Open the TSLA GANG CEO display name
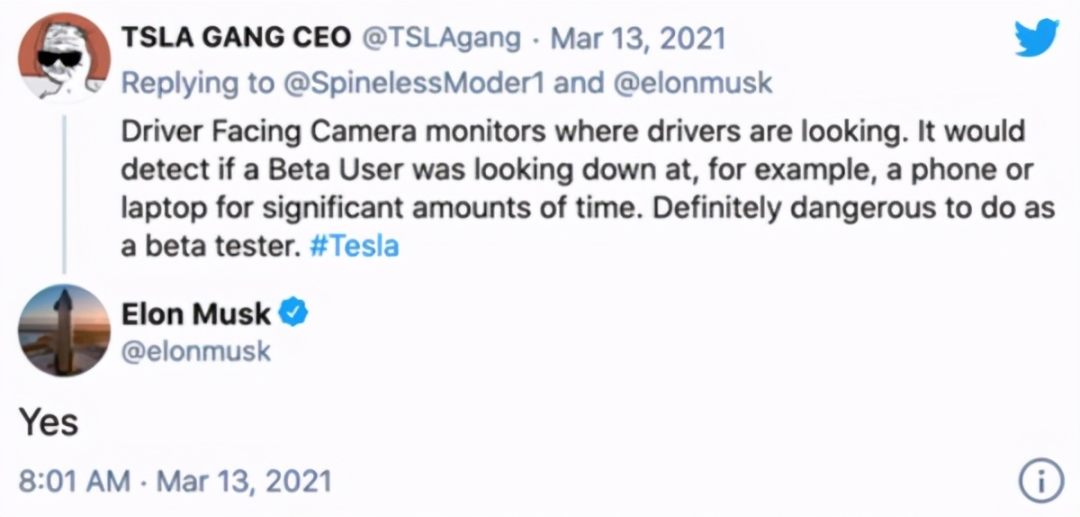The image size is (1080, 517). pos(236,38)
